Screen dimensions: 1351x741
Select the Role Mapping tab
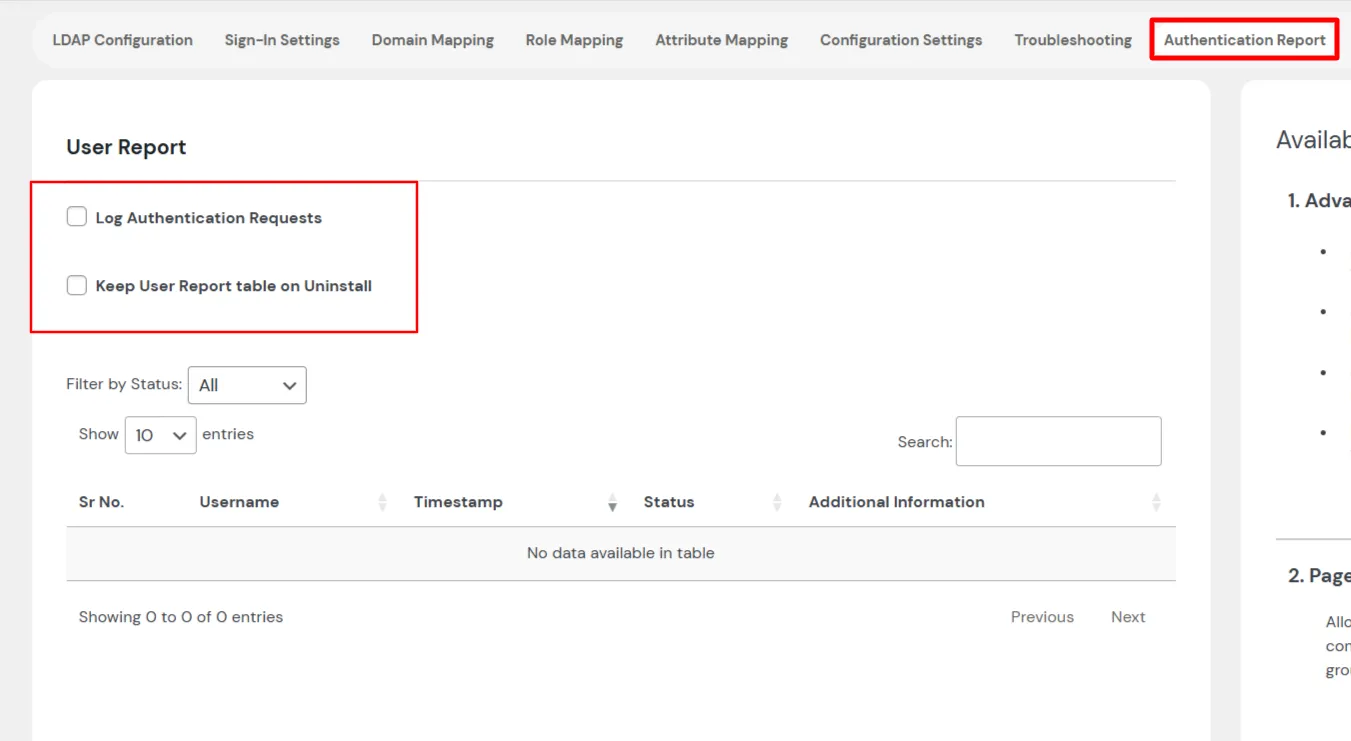point(574,40)
